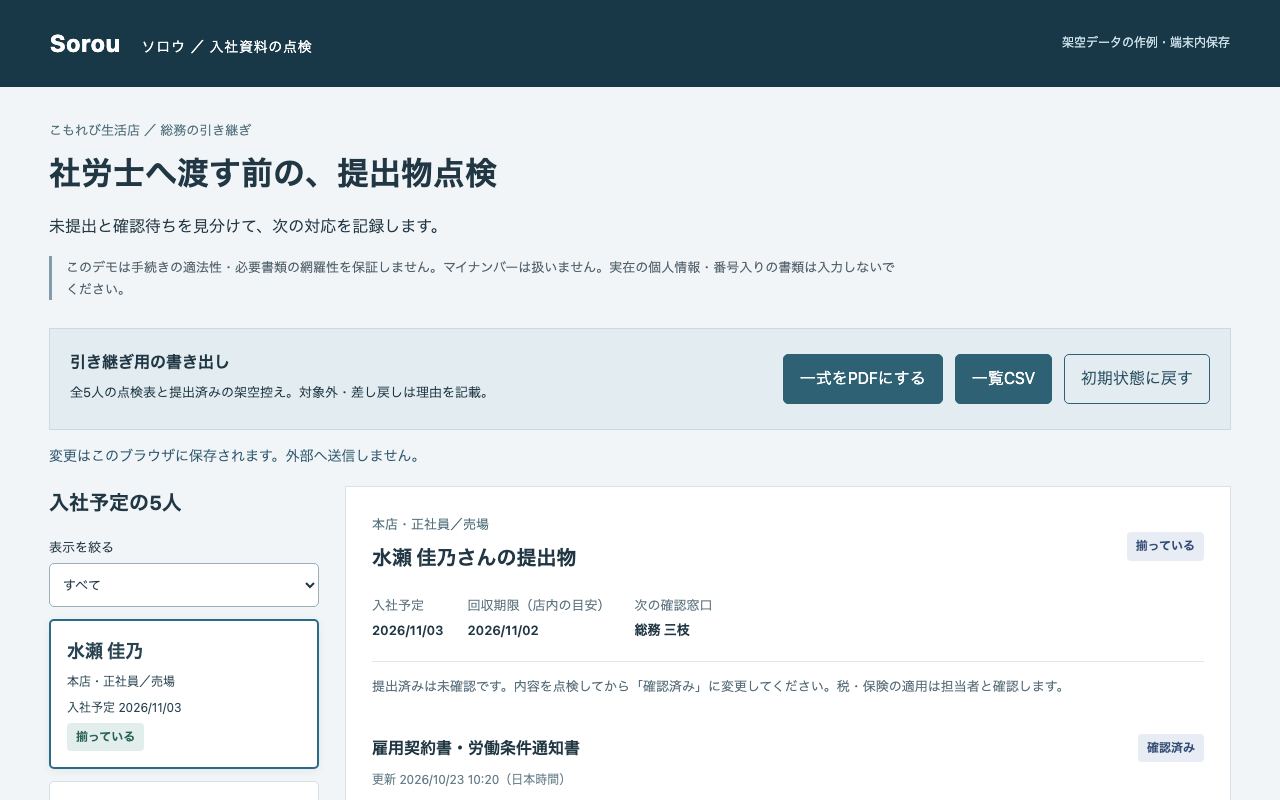Click the 入社予定 date 2026/11/03 in details

coord(407,630)
